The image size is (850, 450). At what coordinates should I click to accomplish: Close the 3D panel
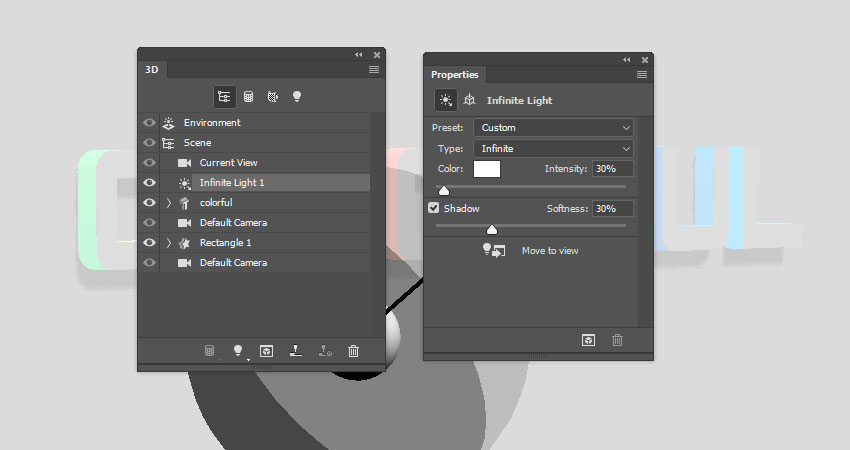point(377,55)
